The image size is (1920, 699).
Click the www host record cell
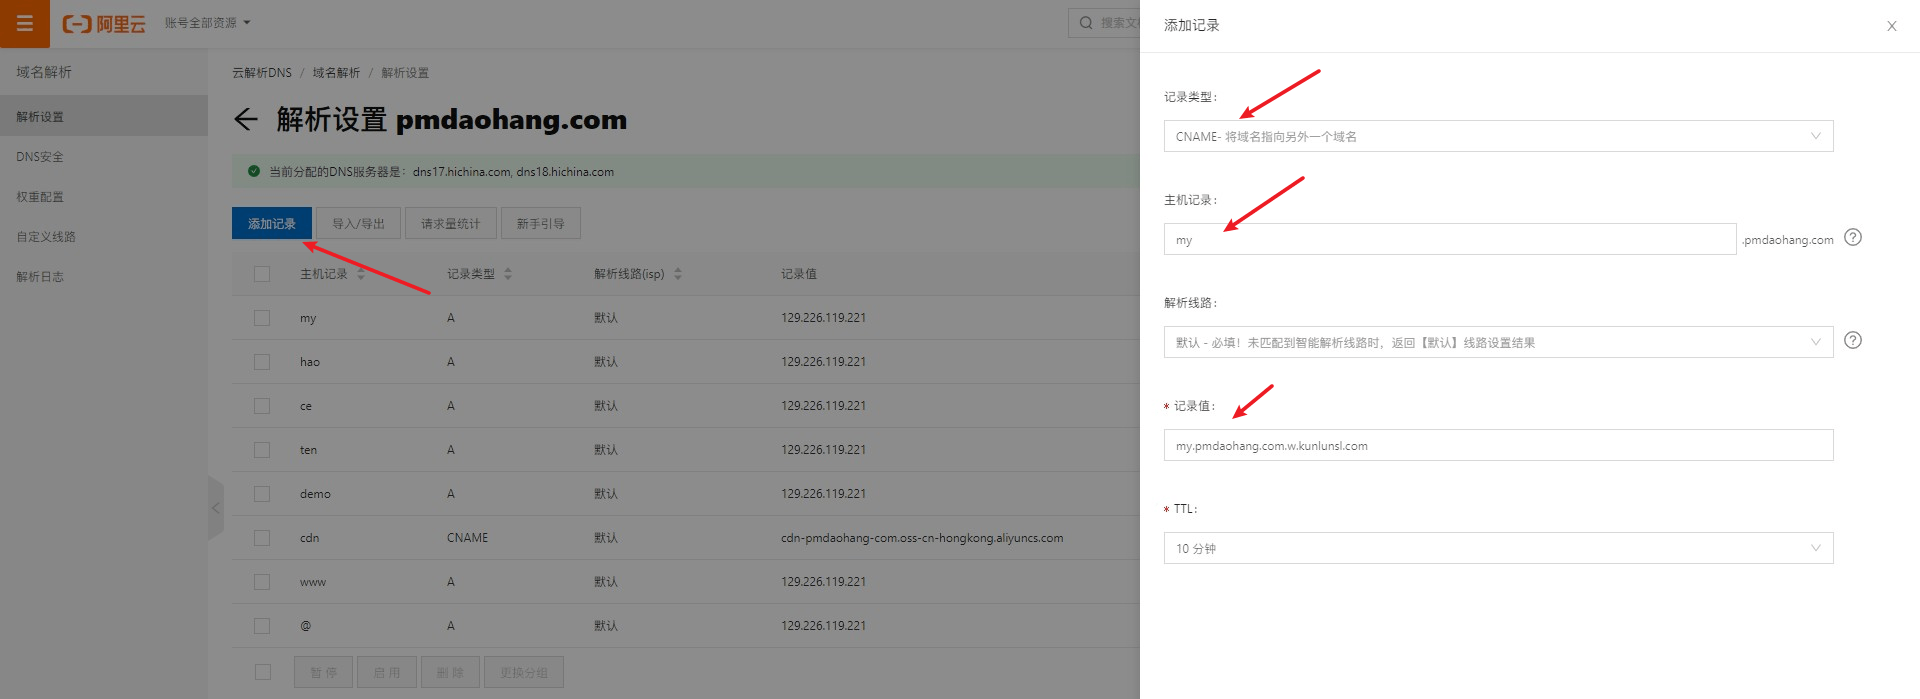313,582
